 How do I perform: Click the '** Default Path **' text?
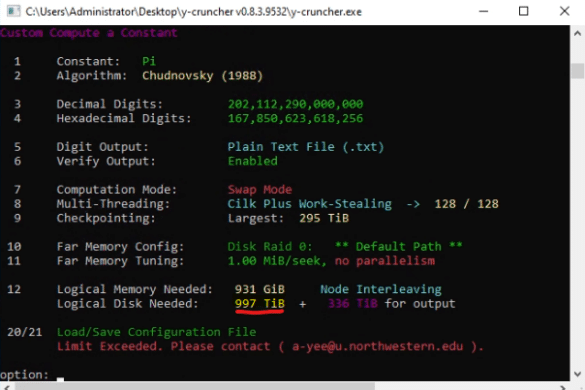(x=398, y=246)
